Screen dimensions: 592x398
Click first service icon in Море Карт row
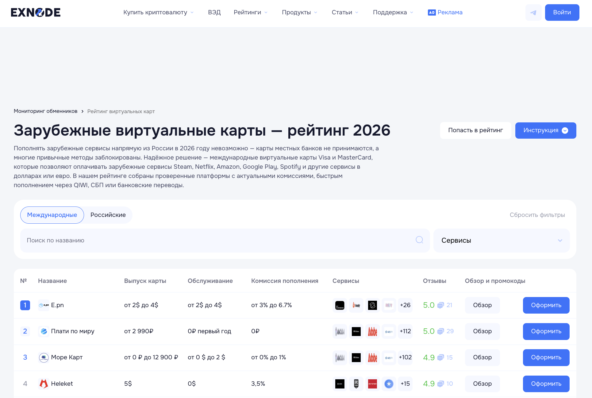(340, 358)
